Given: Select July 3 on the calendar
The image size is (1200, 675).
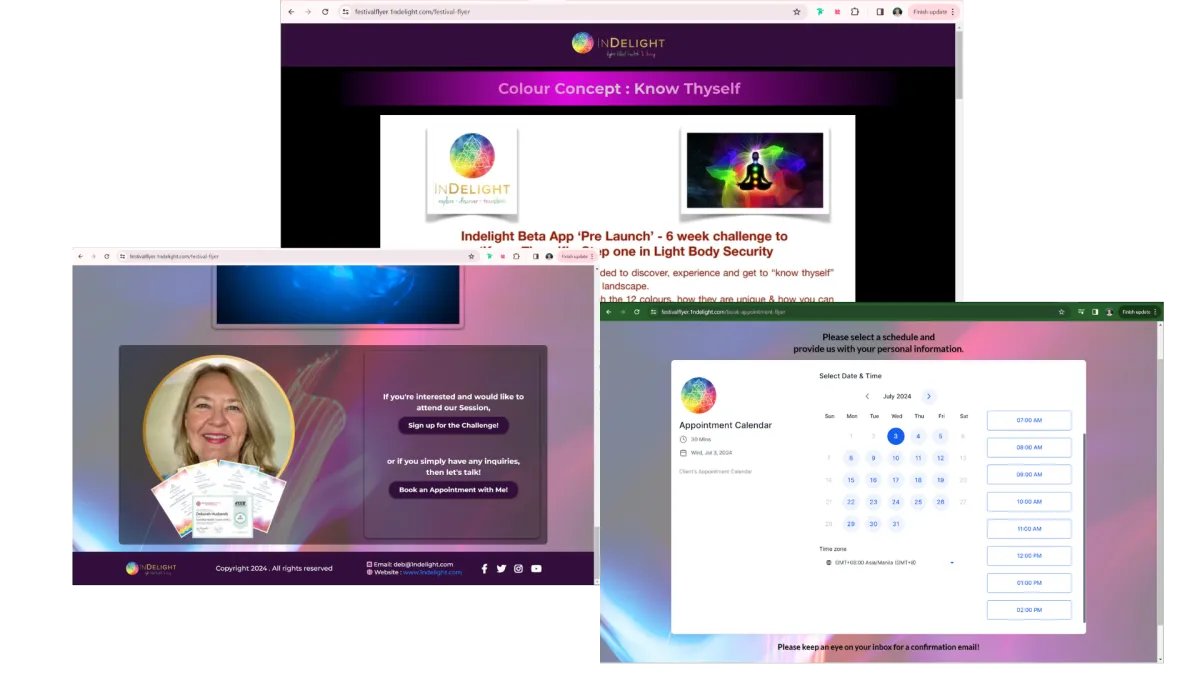Looking at the screenshot, I should point(896,436).
